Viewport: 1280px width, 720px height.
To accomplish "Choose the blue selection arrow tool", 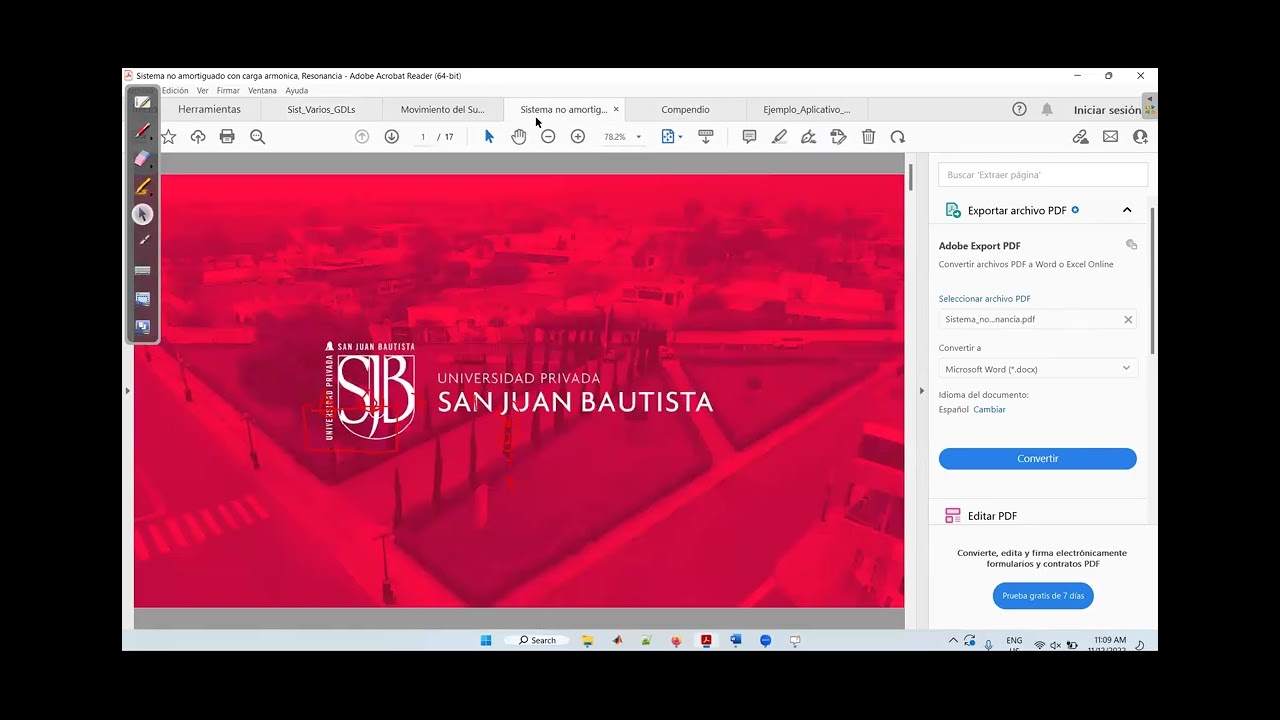I will (489, 137).
